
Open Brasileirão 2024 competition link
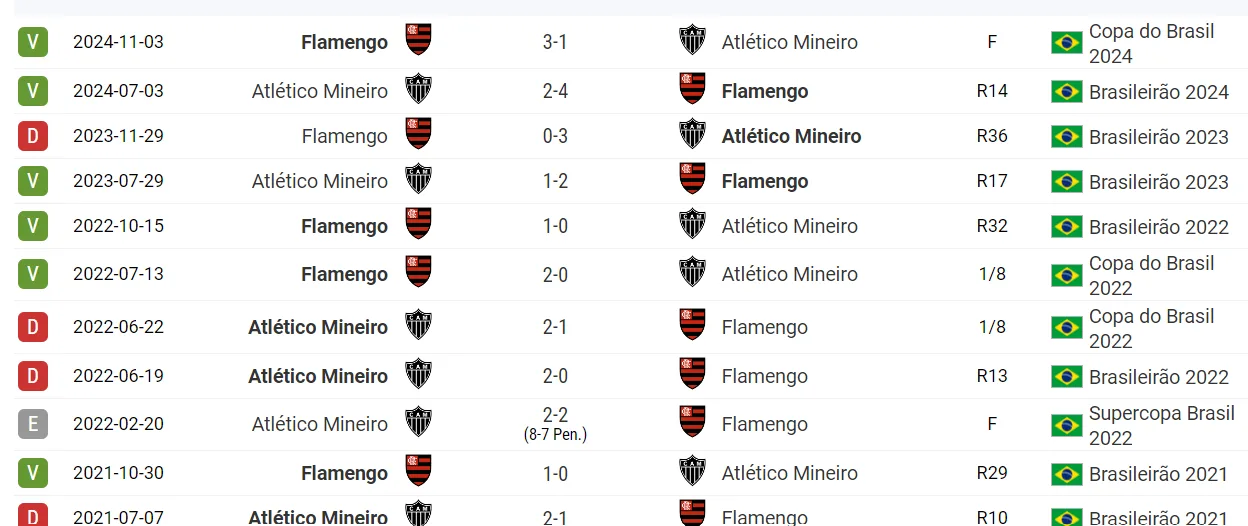(x=1158, y=92)
